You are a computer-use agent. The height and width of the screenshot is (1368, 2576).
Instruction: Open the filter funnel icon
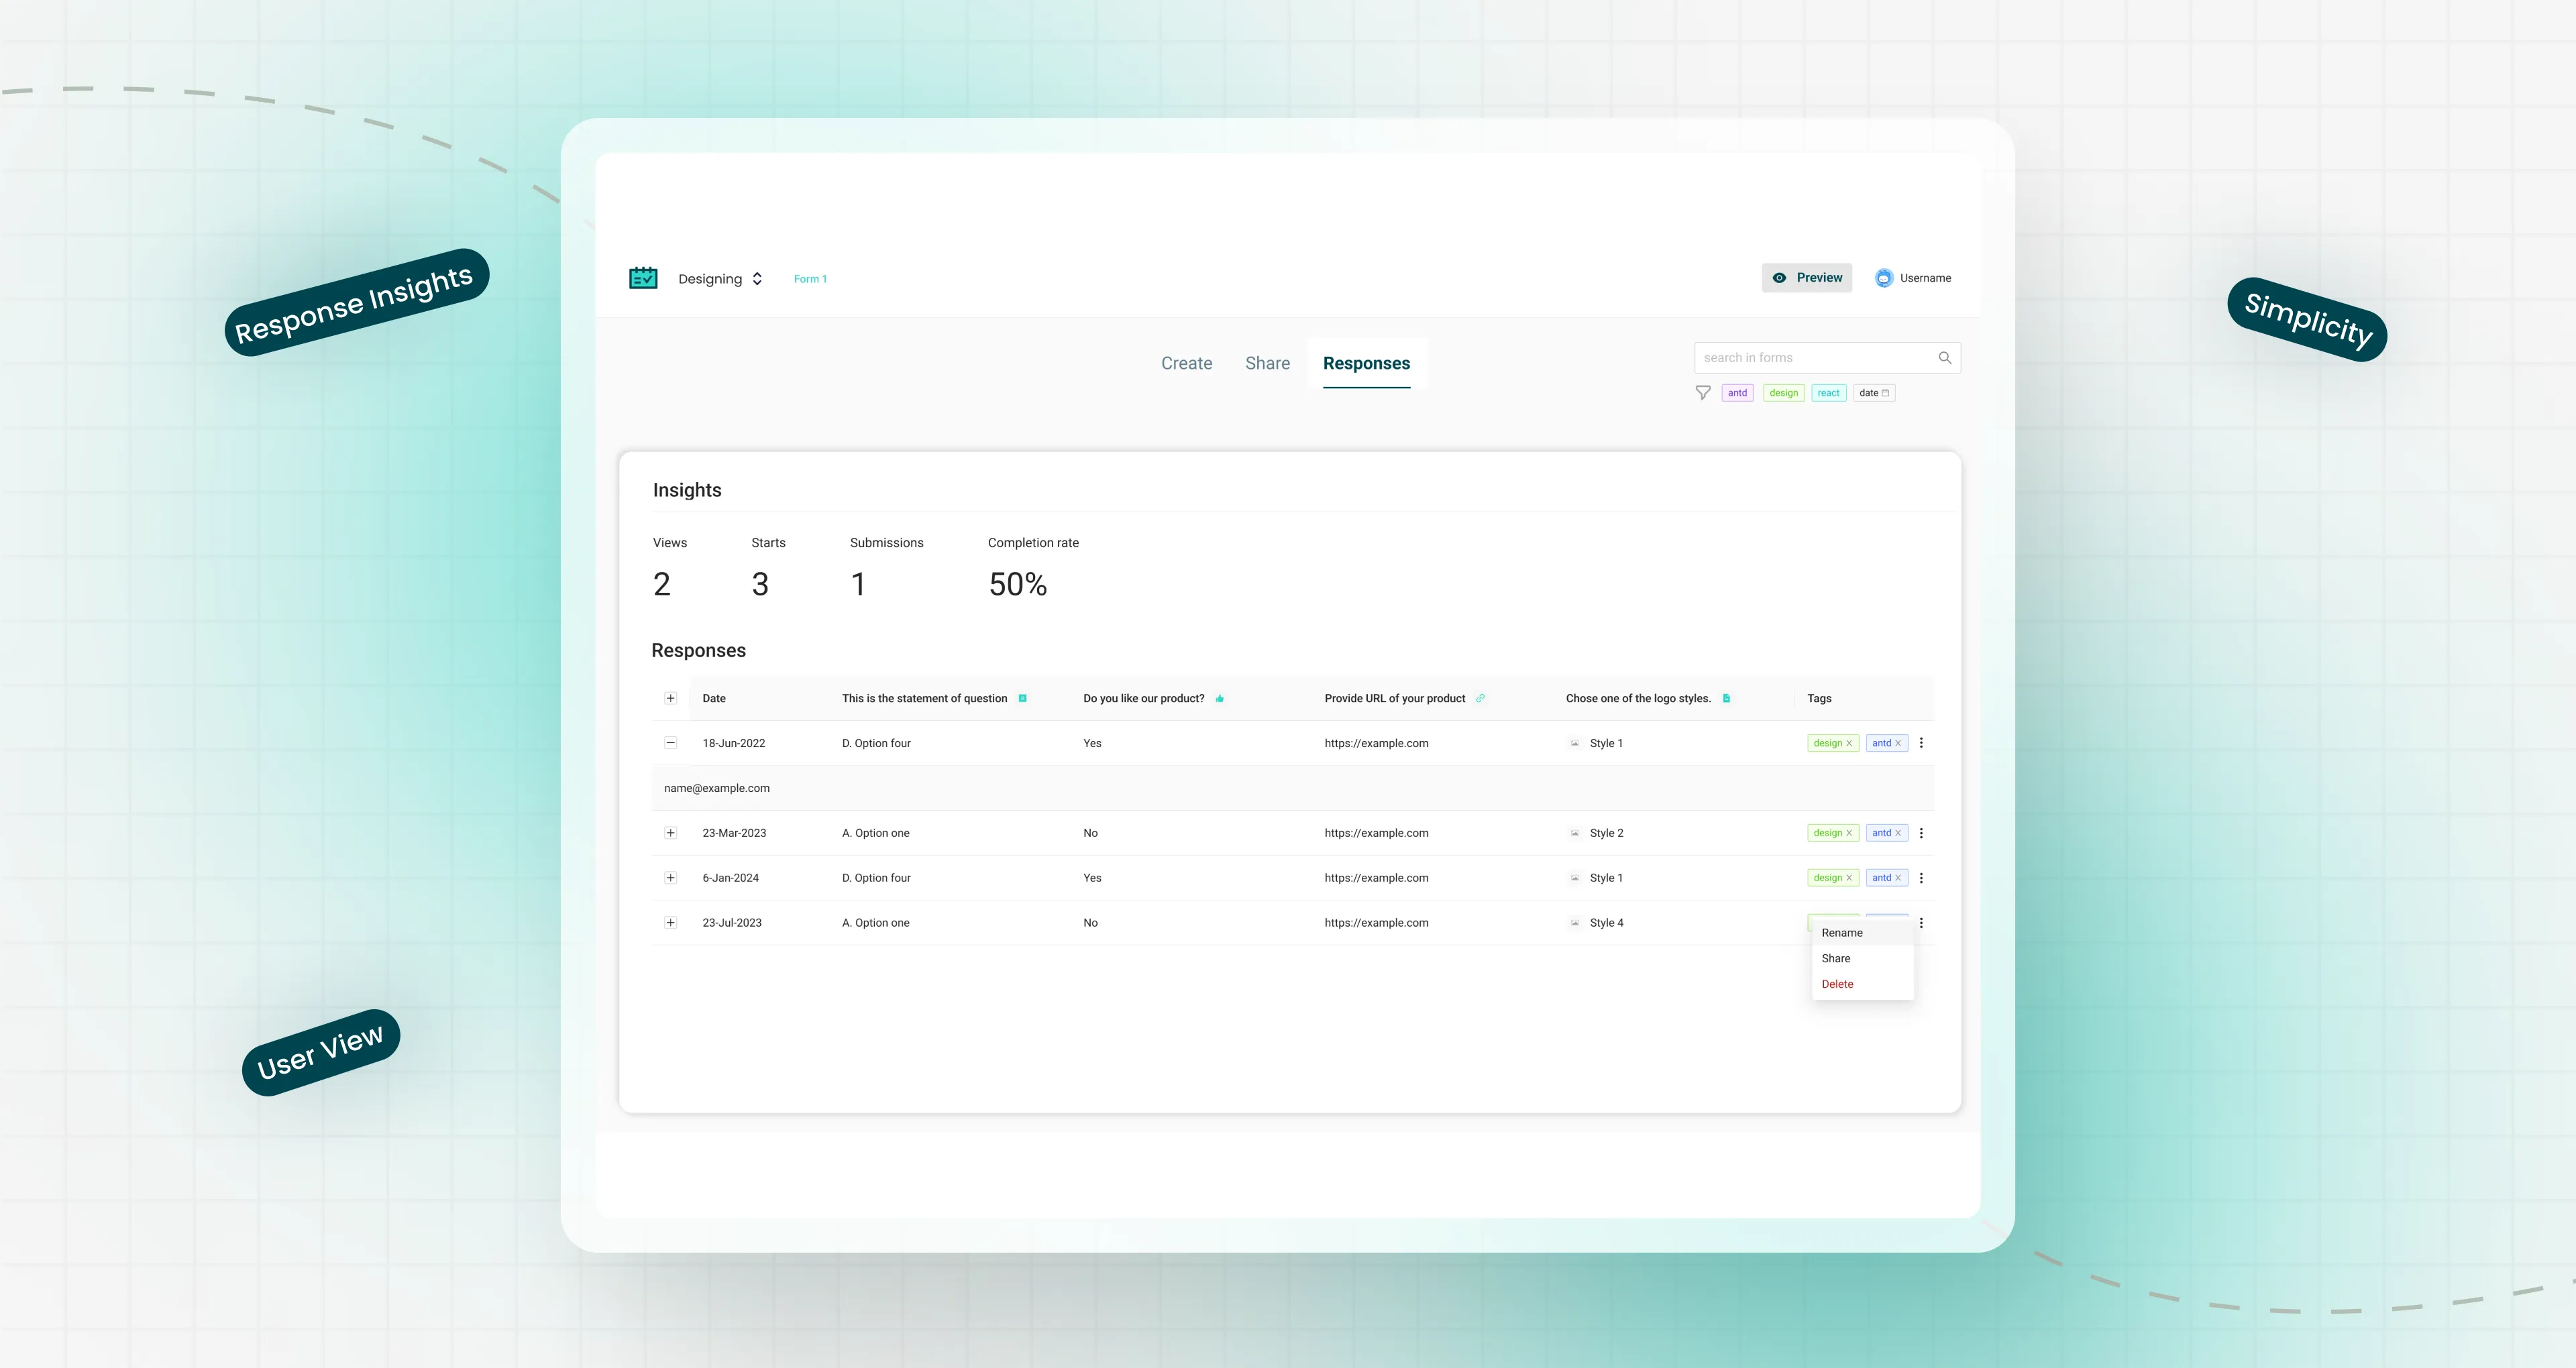point(1703,393)
